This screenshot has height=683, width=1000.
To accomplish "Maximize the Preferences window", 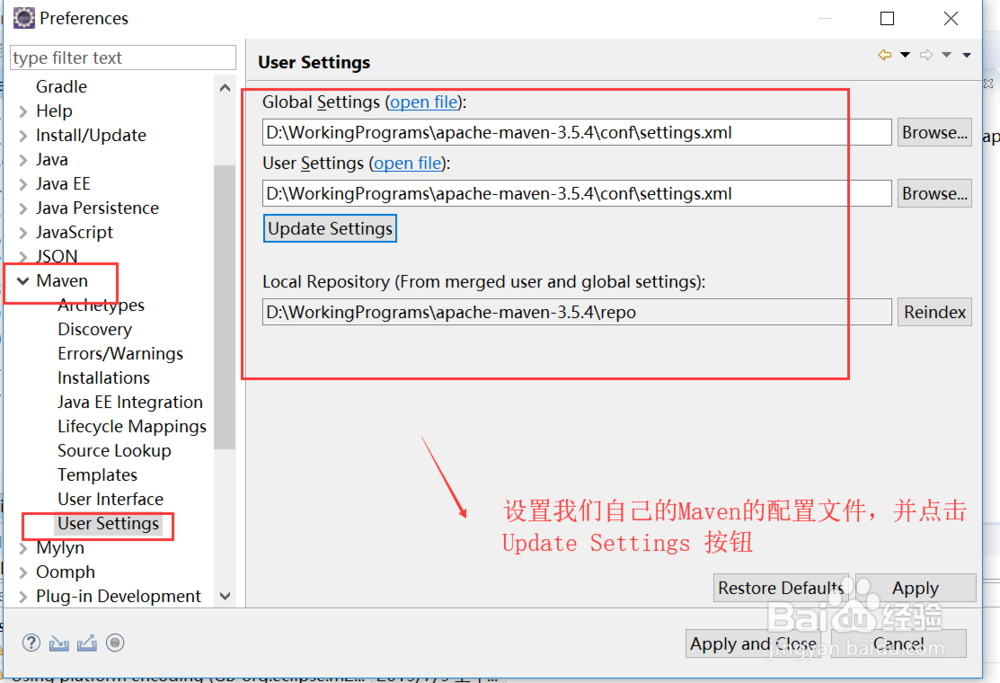I will click(887, 18).
